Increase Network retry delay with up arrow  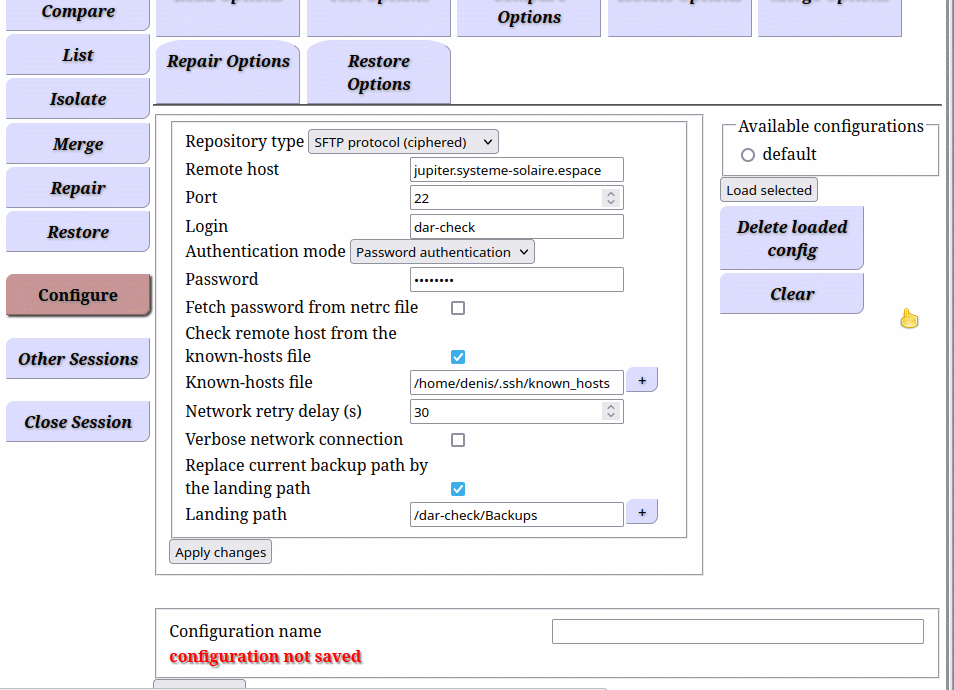611,408
